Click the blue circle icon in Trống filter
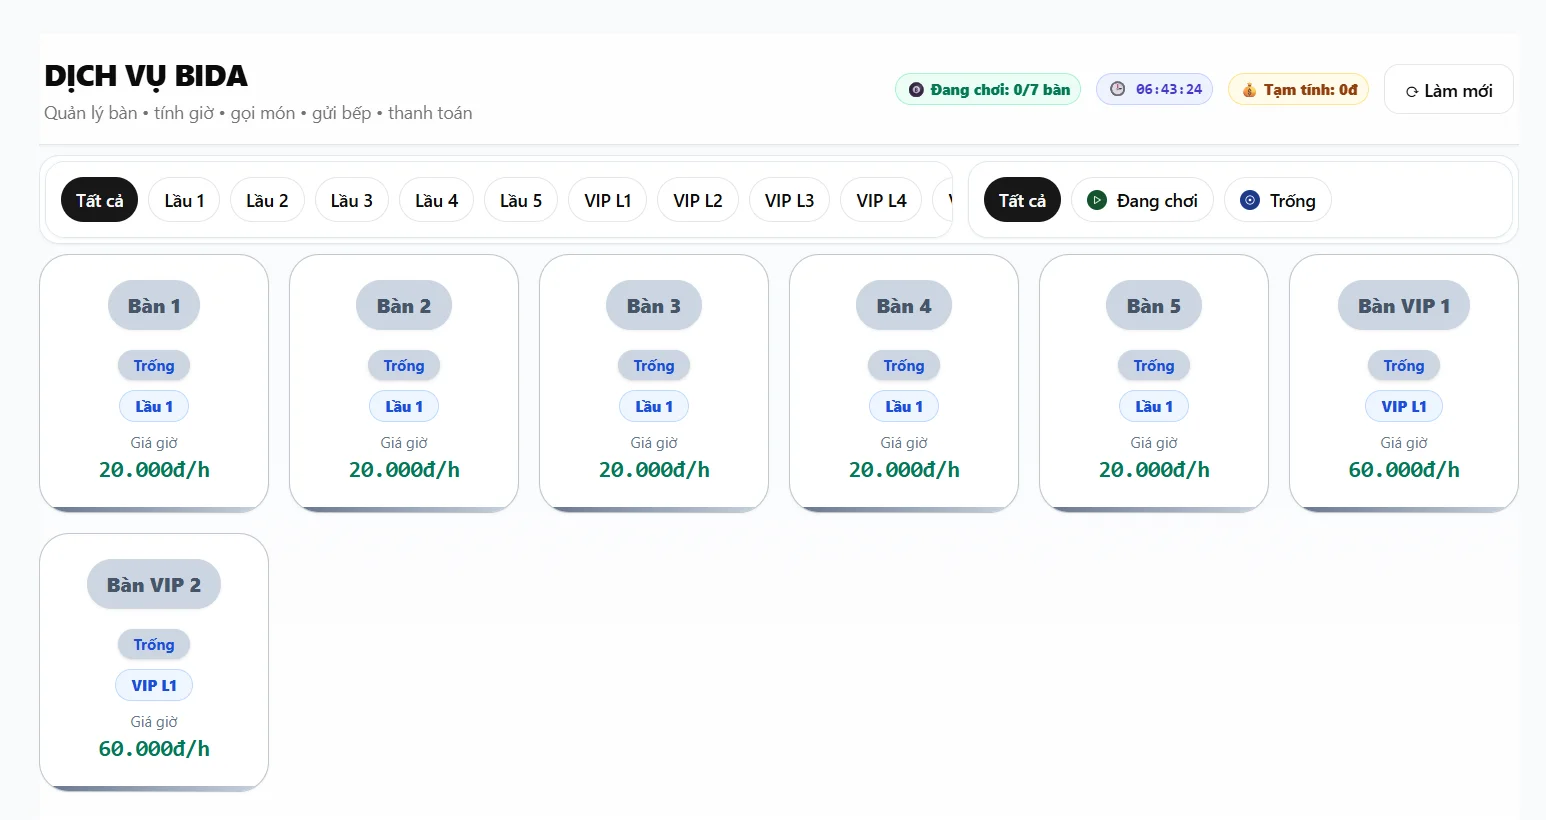This screenshot has height=820, width=1546. coord(1249,200)
